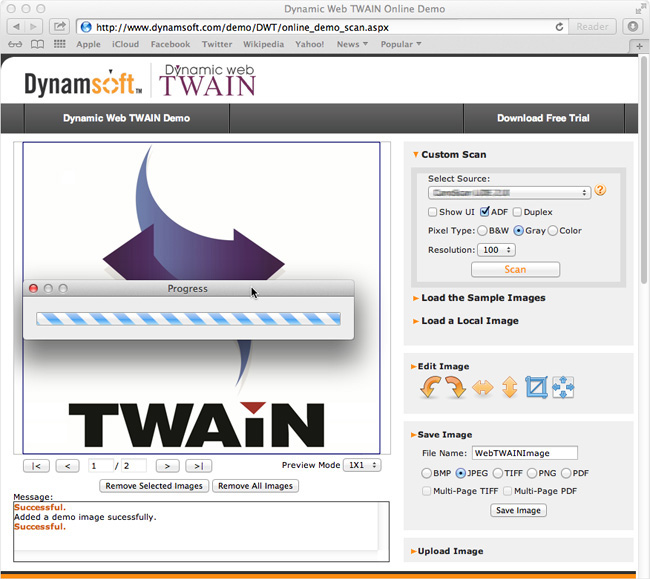Click the horizontal flip (mirror) icon
The width and height of the screenshot is (650, 579).
483,388
